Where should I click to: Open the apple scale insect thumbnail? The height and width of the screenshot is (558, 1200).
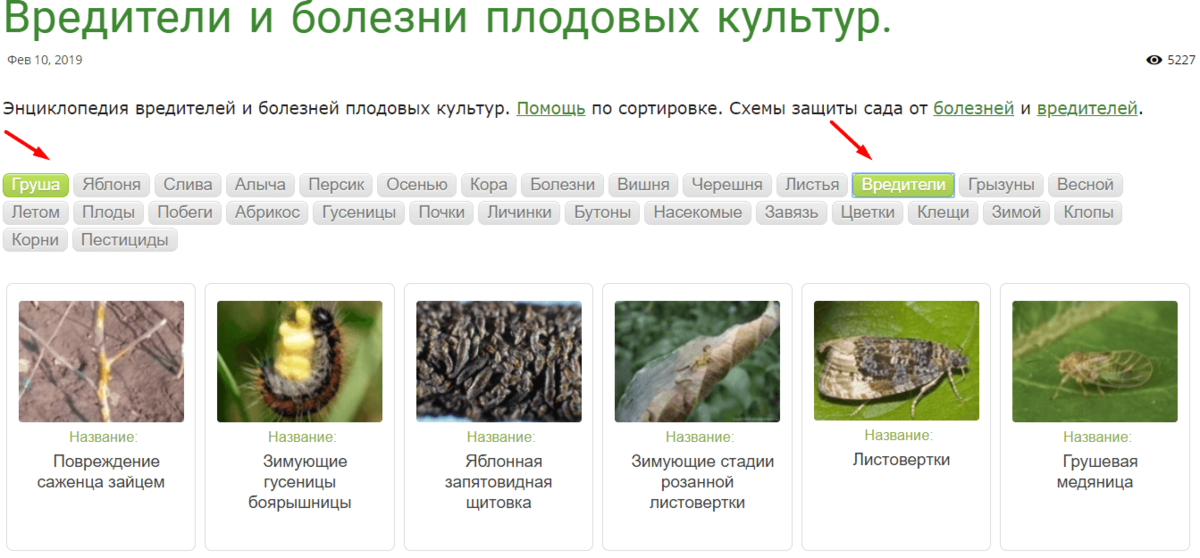tap(498, 361)
